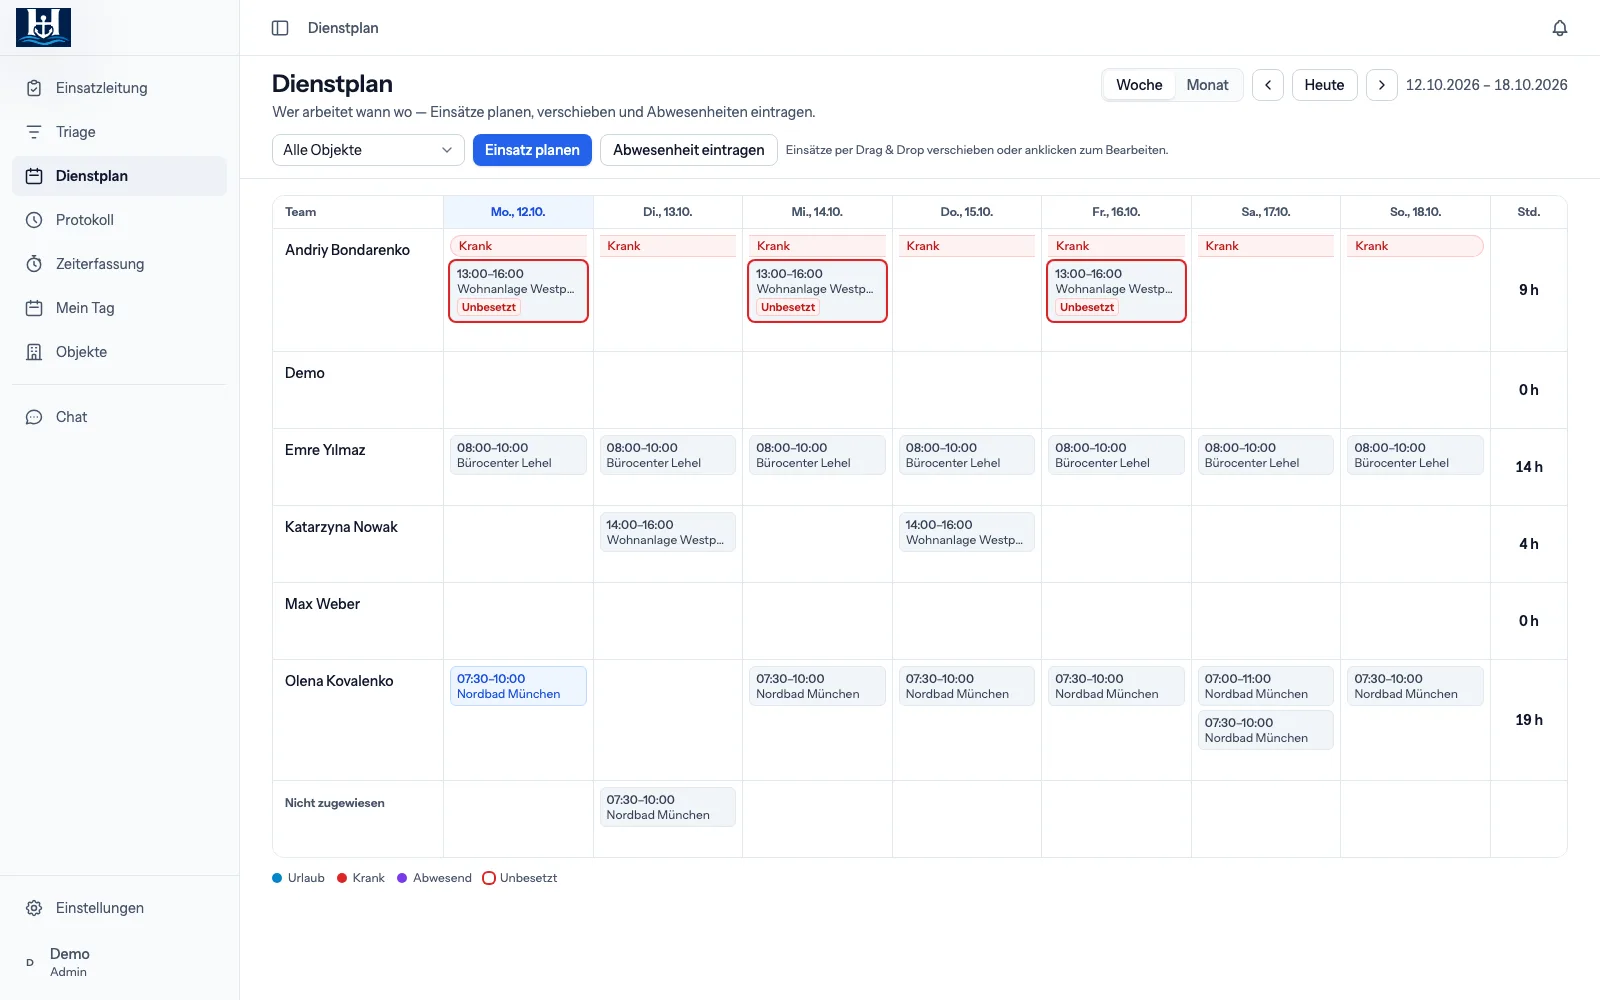Click the Mo., 12.10. column header
1600x1000 pixels.
pyautogui.click(x=518, y=212)
